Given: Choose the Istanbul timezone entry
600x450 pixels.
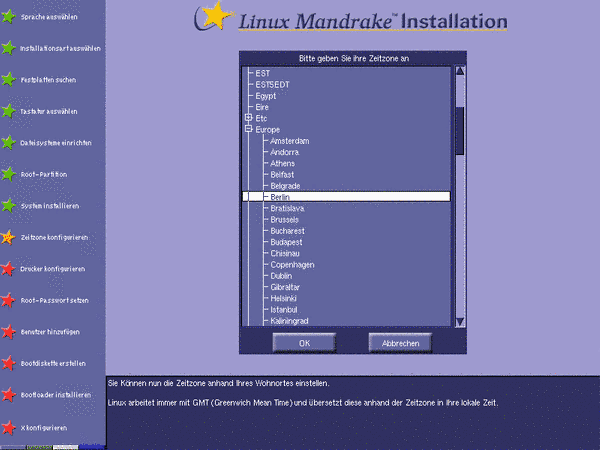Looking at the screenshot, I should pos(285,309).
